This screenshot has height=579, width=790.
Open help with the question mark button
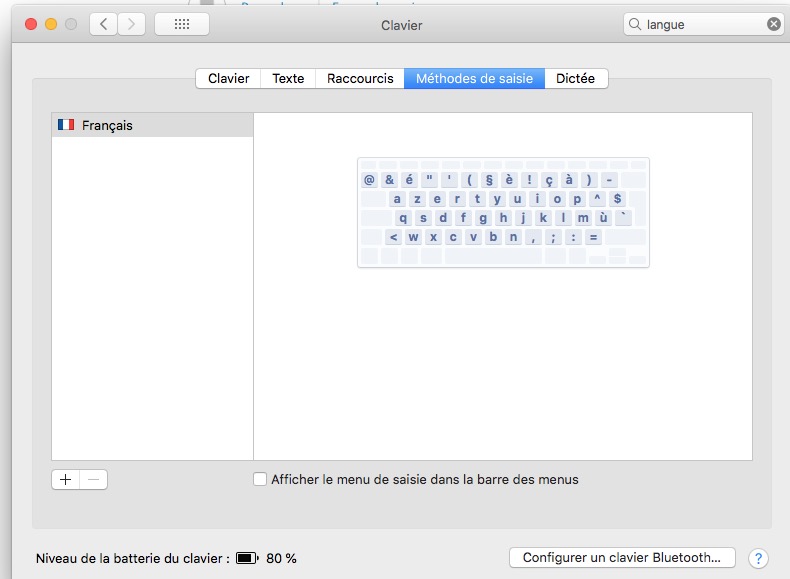click(758, 558)
